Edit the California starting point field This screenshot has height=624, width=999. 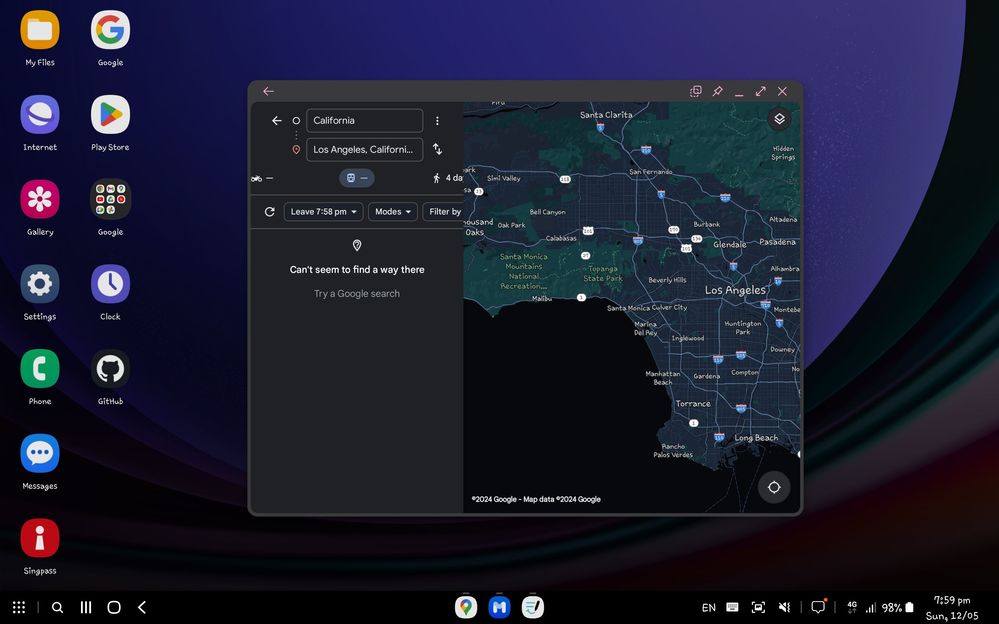point(364,120)
